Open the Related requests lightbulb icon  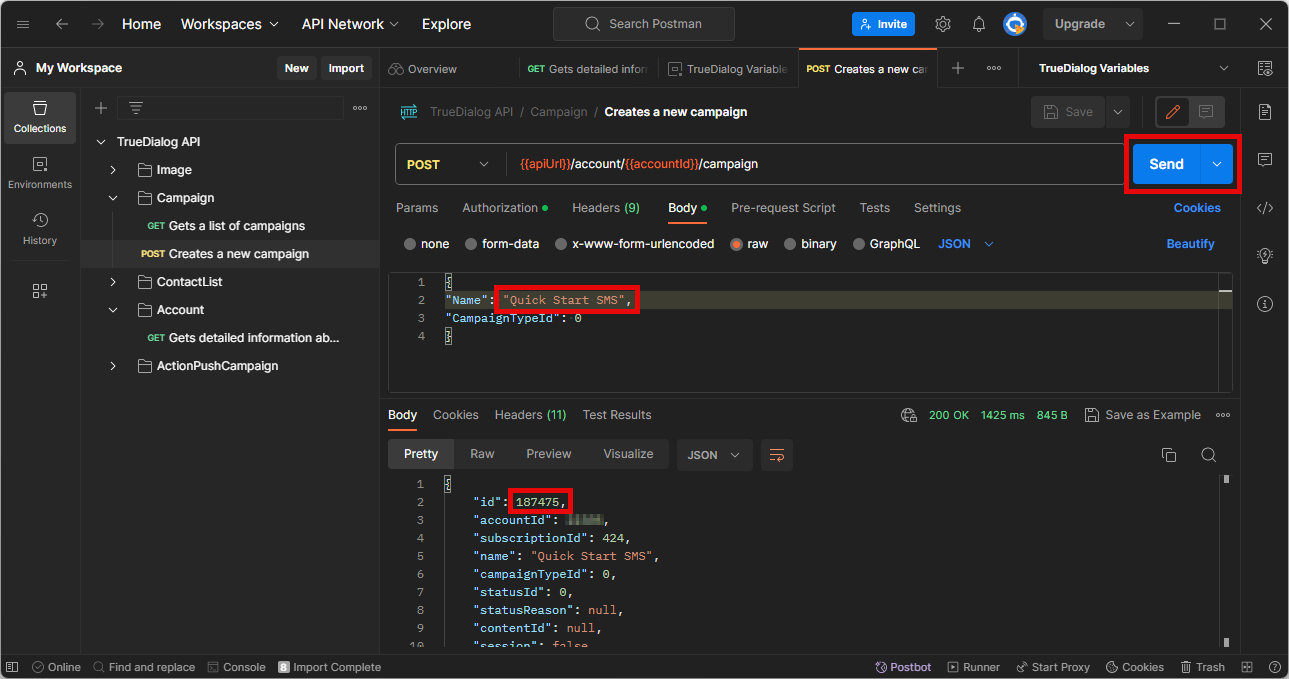pos(1265,256)
